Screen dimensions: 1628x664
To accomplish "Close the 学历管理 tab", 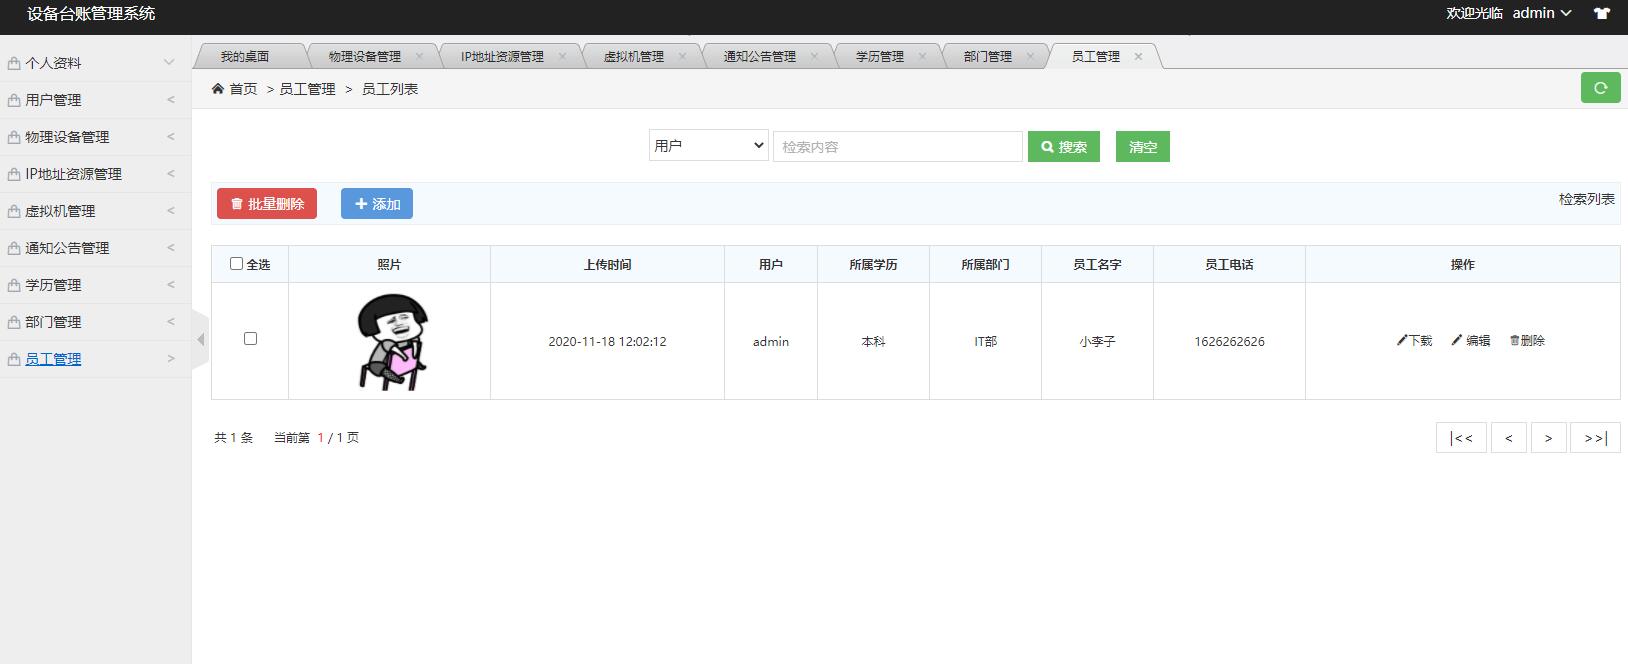I will [922, 56].
